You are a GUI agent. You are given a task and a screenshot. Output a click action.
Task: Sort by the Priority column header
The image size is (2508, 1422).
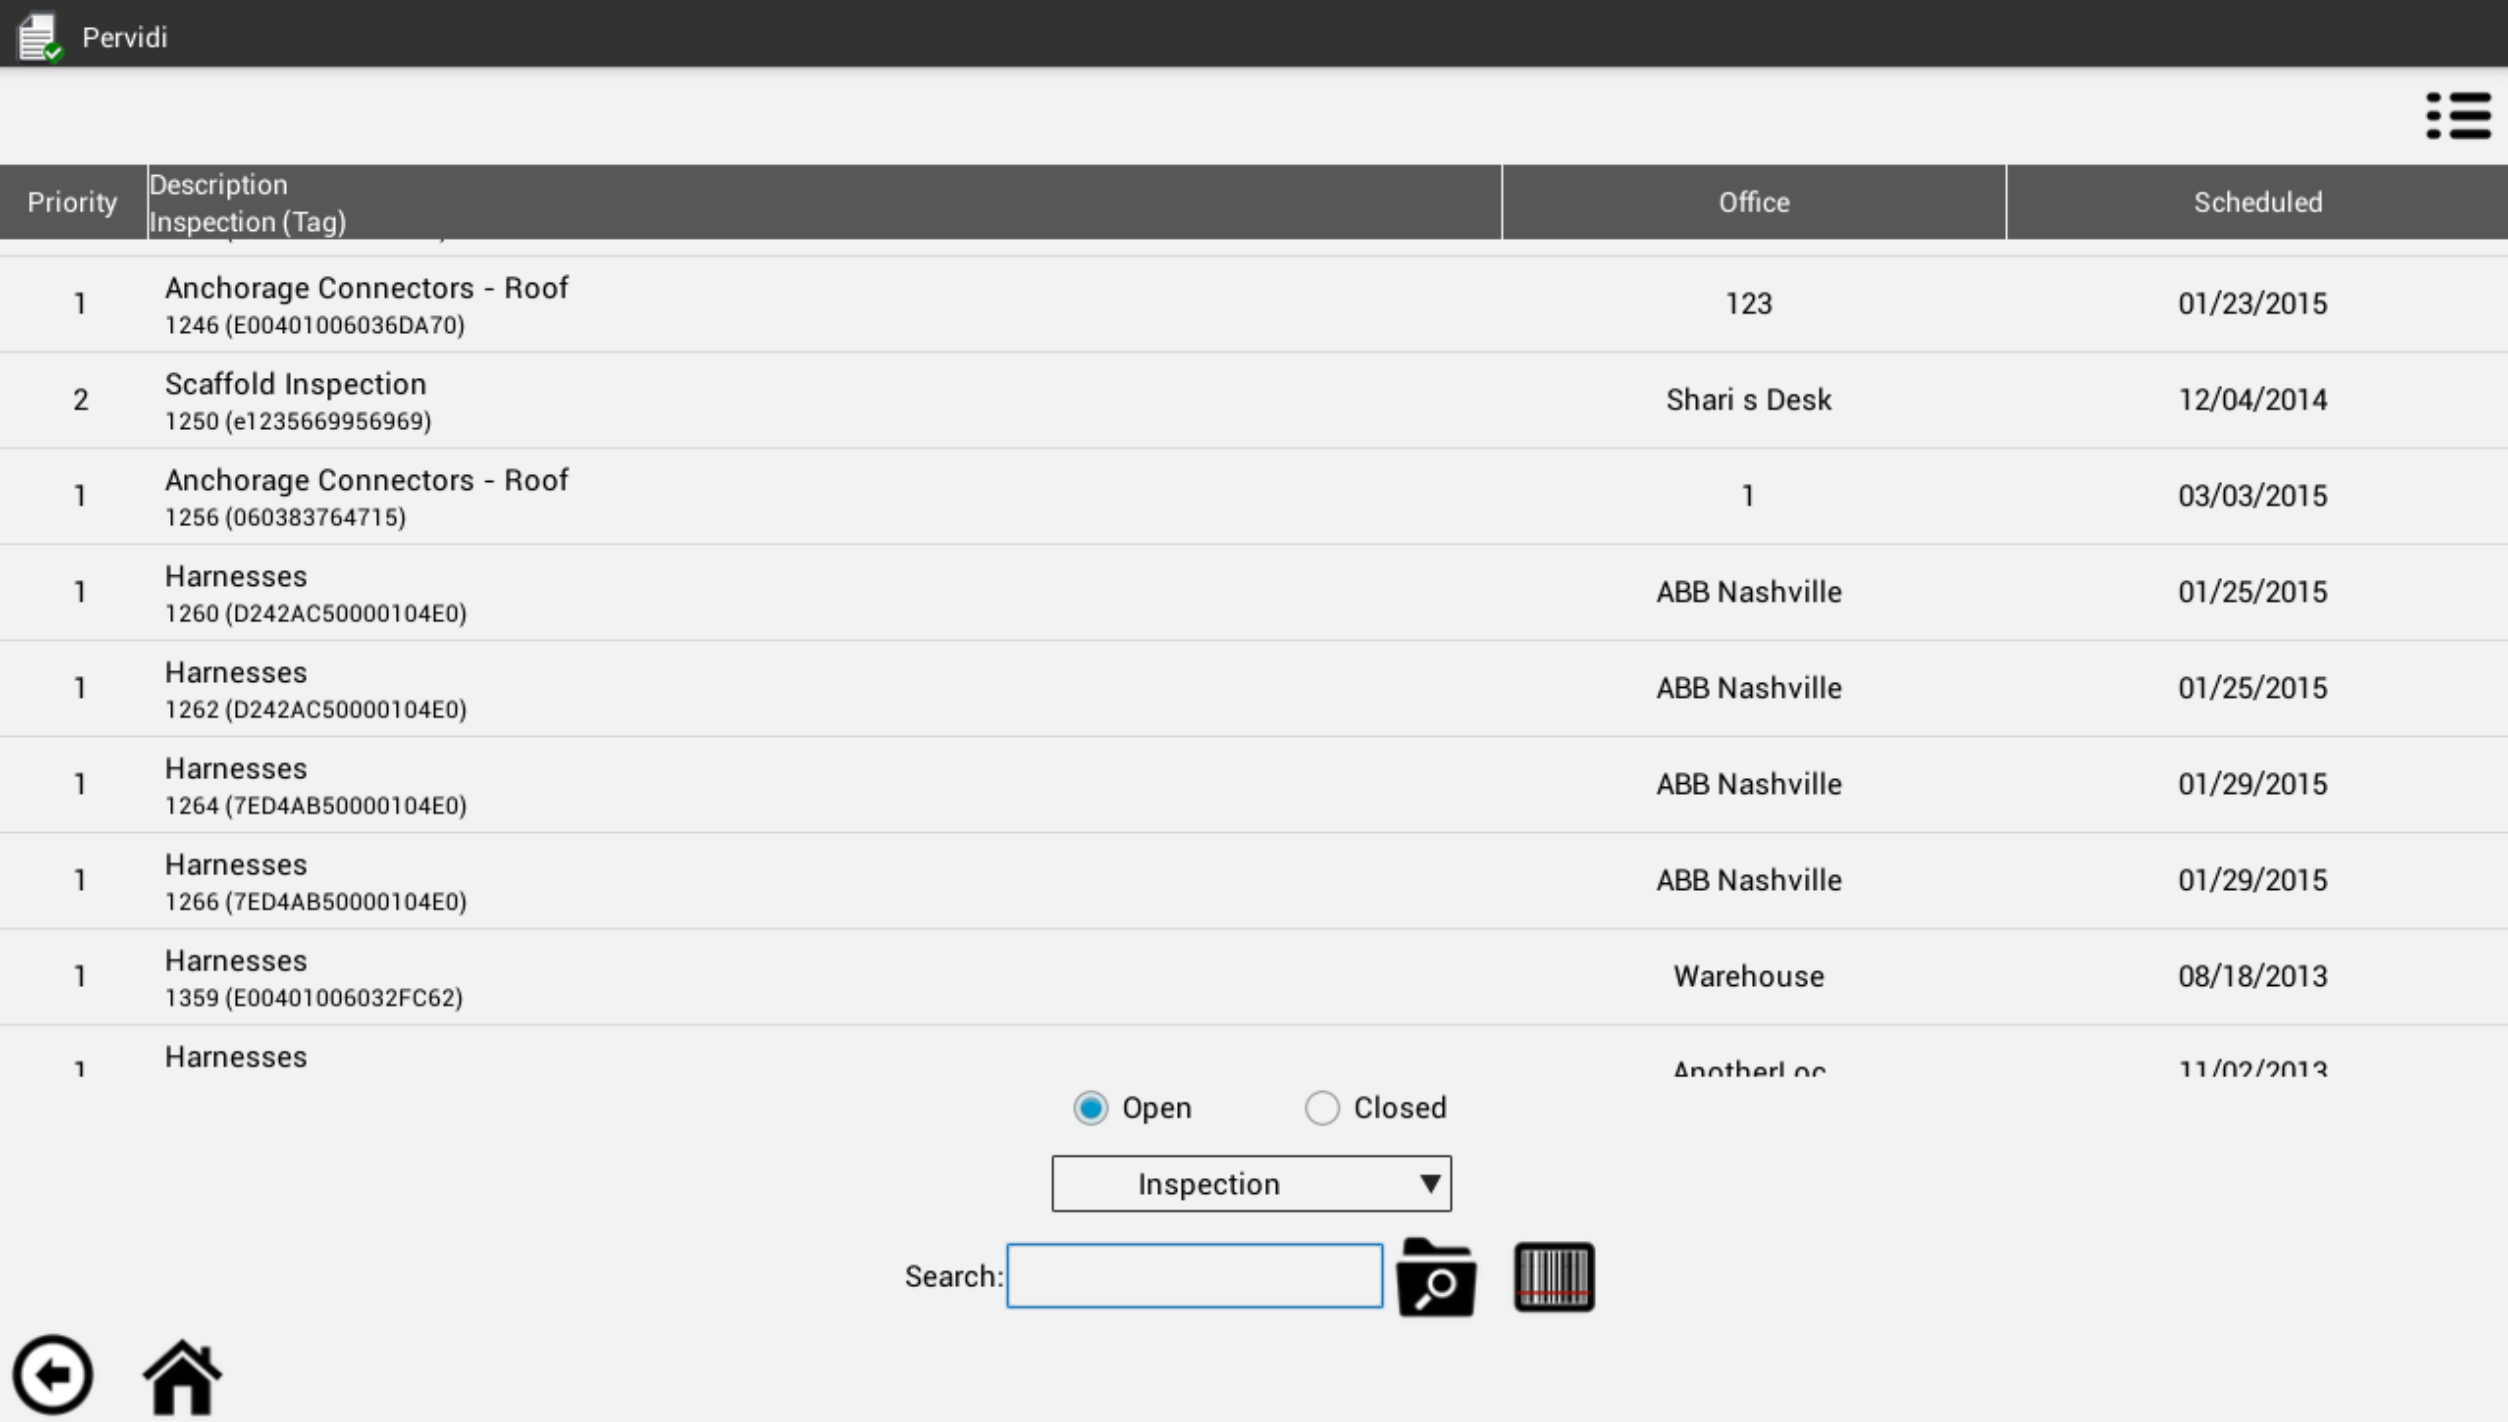tap(72, 202)
